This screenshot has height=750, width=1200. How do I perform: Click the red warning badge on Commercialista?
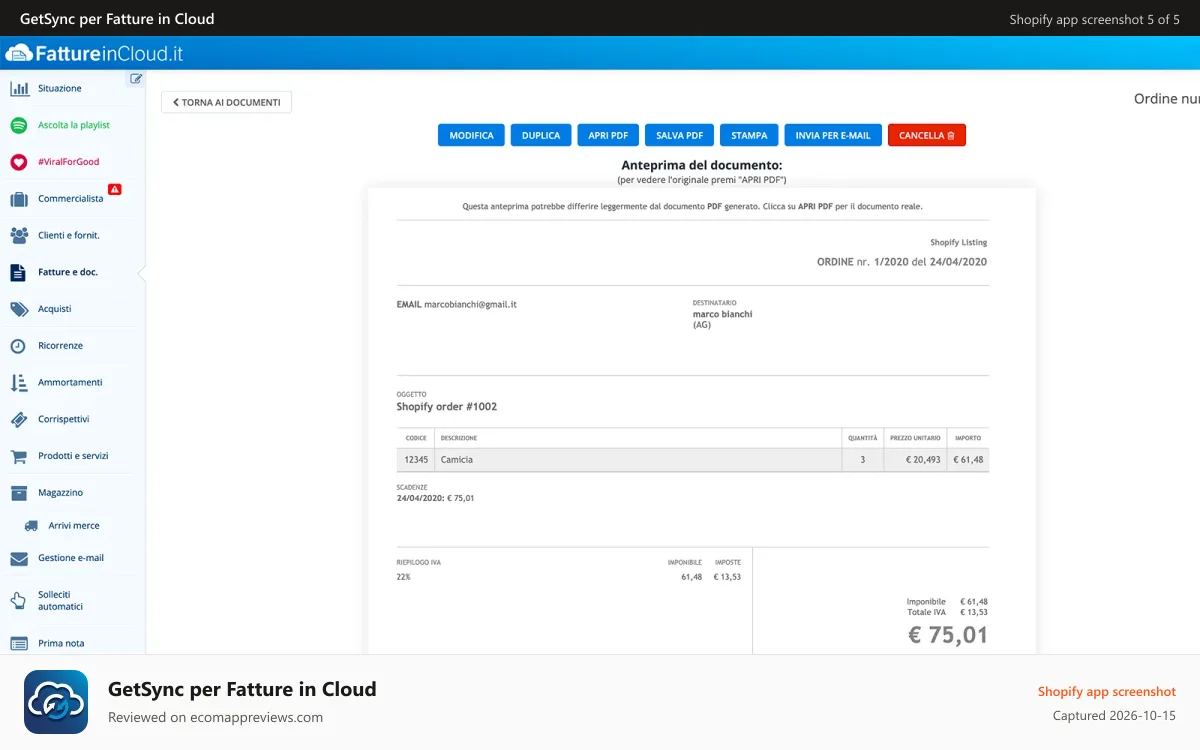click(x=114, y=189)
